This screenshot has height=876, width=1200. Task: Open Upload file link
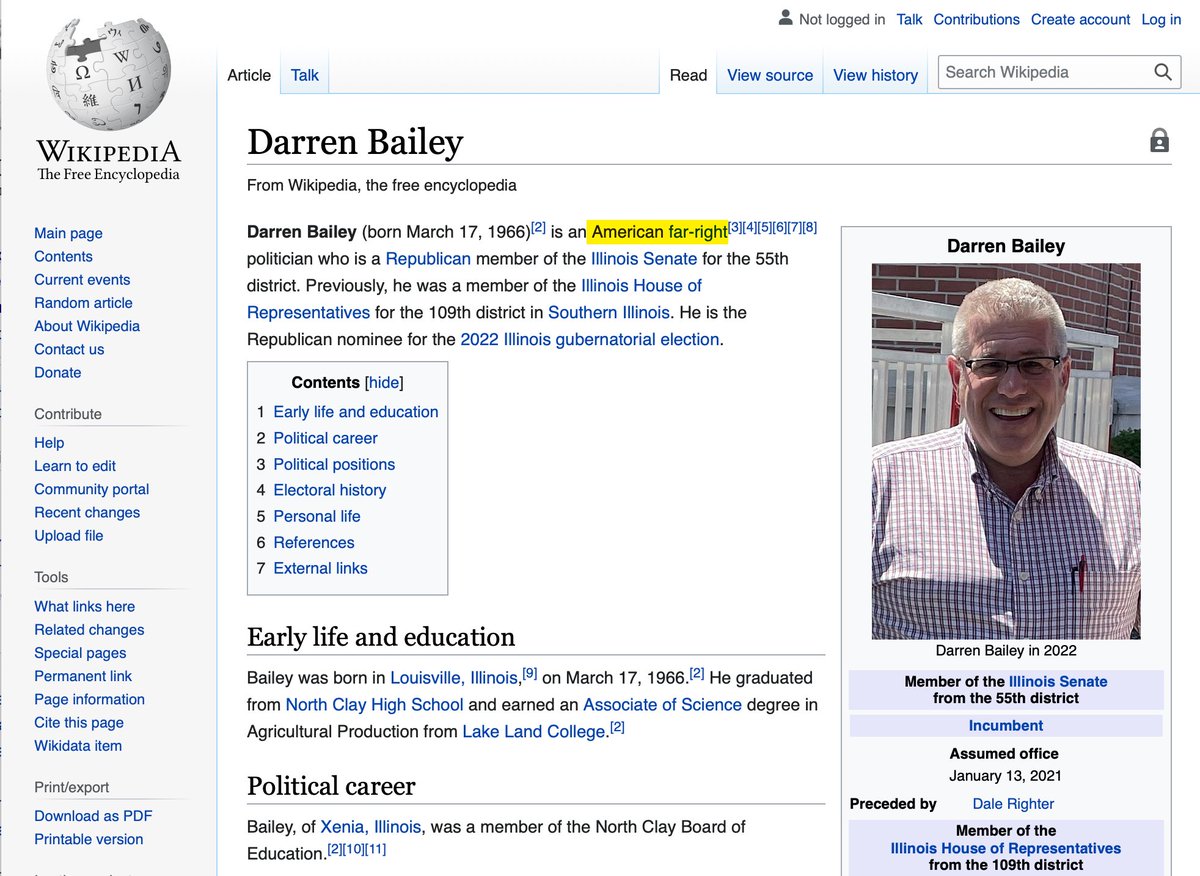(68, 535)
